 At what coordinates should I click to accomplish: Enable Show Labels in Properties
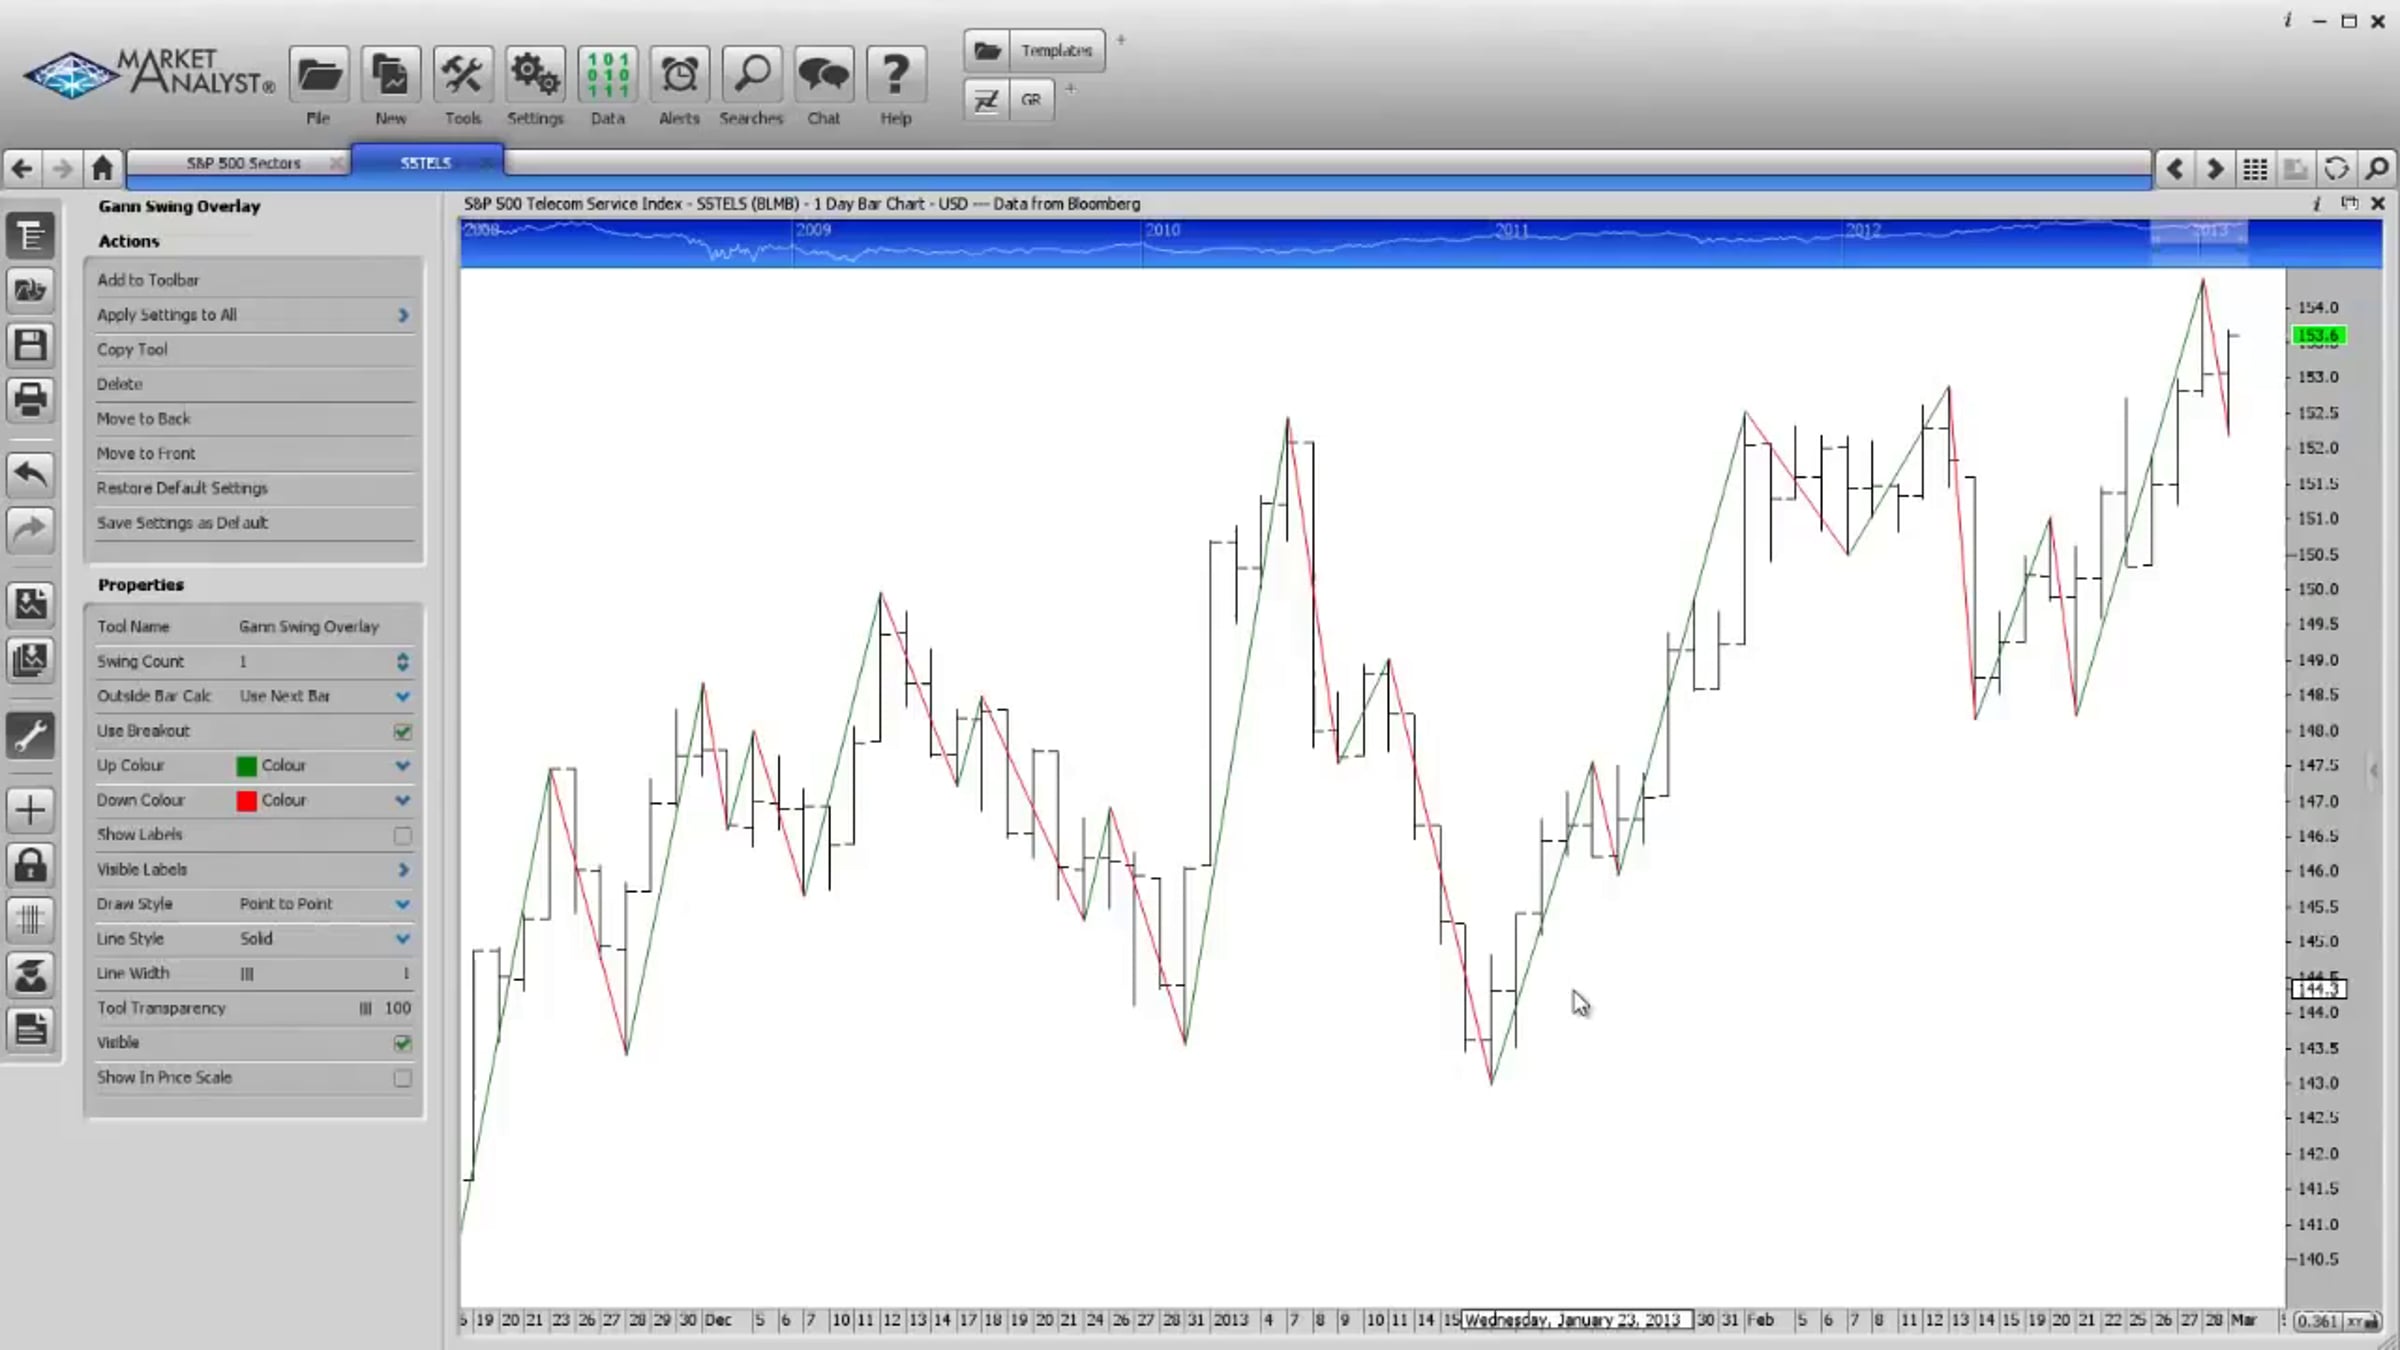(402, 835)
